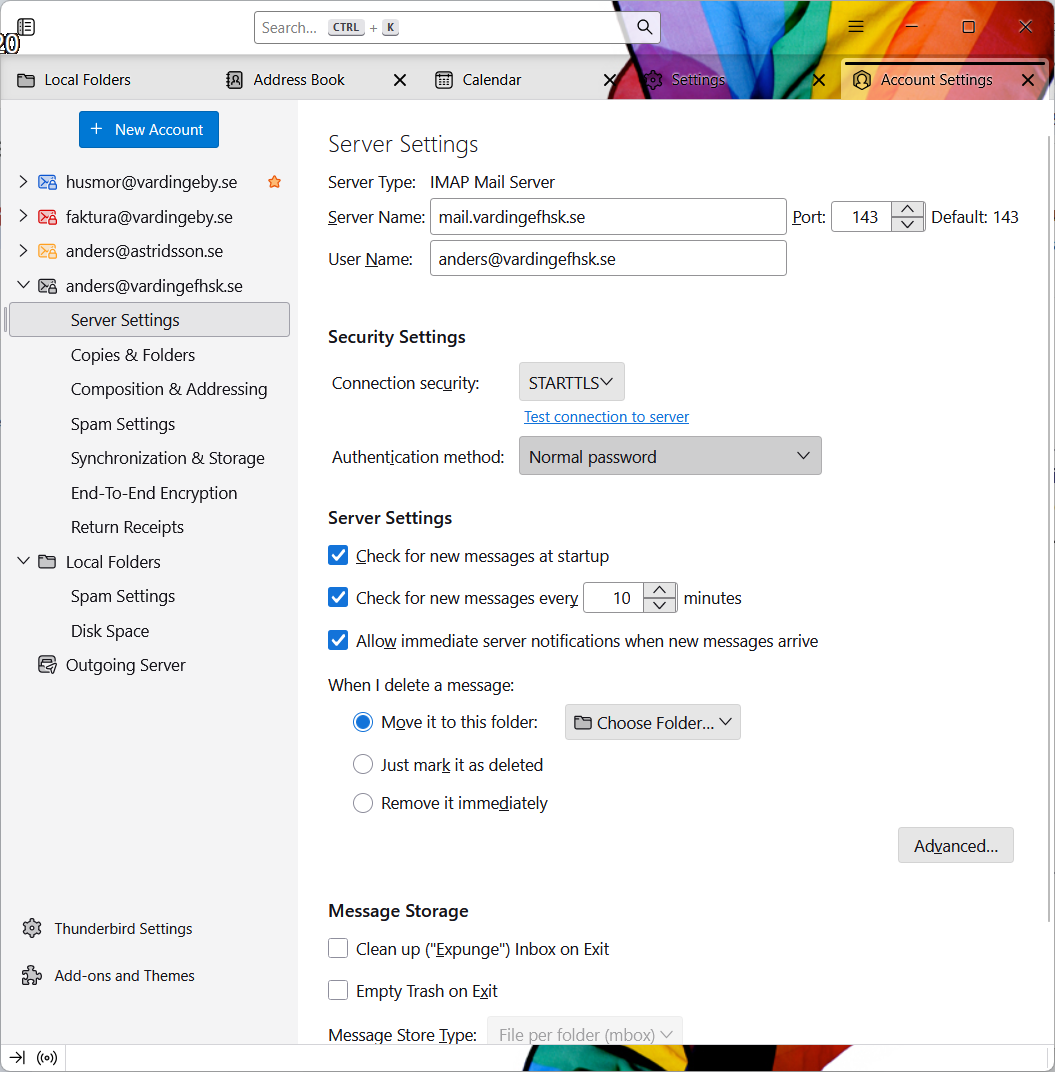Click the online status broadcast icon
The image size is (1055, 1072).
click(x=47, y=1058)
